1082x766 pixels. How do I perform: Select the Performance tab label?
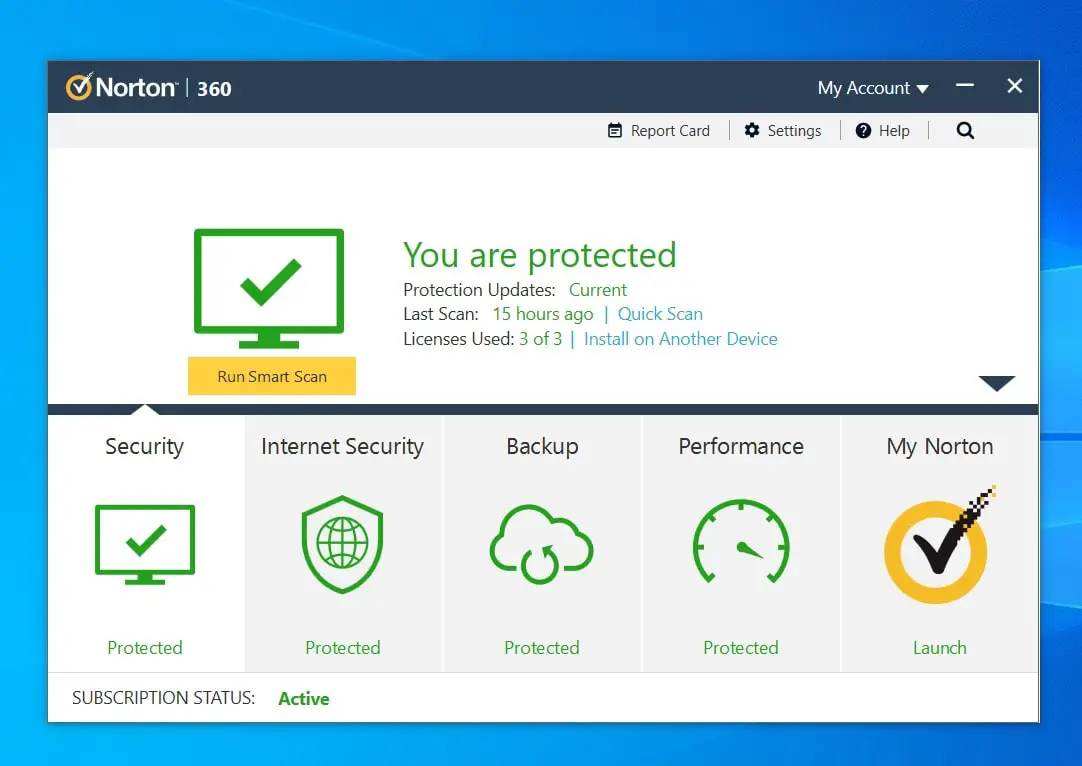pyautogui.click(x=741, y=447)
